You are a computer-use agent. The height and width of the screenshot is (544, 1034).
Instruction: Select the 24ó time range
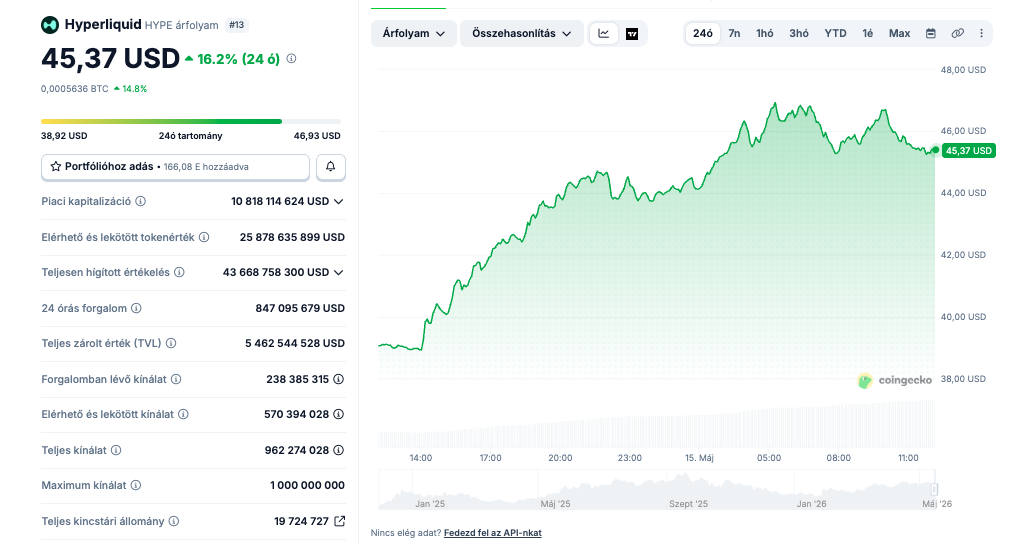pyautogui.click(x=702, y=34)
